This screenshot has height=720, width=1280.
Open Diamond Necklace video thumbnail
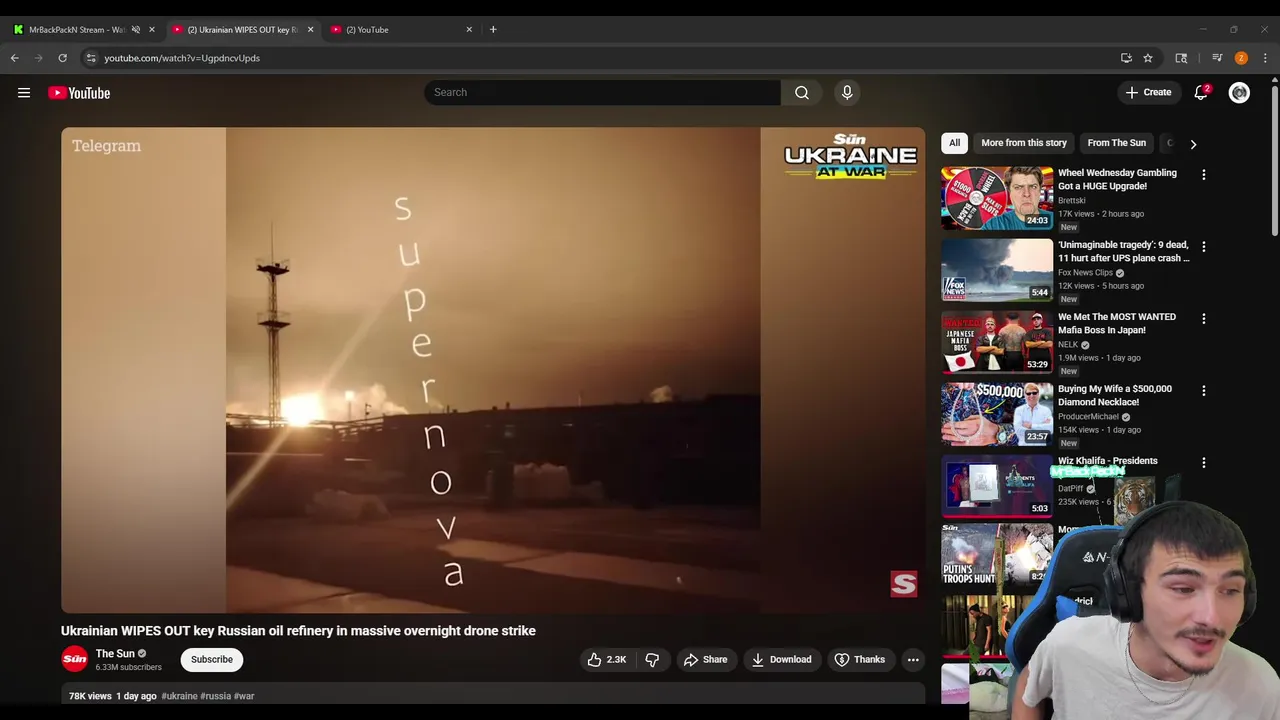997,414
